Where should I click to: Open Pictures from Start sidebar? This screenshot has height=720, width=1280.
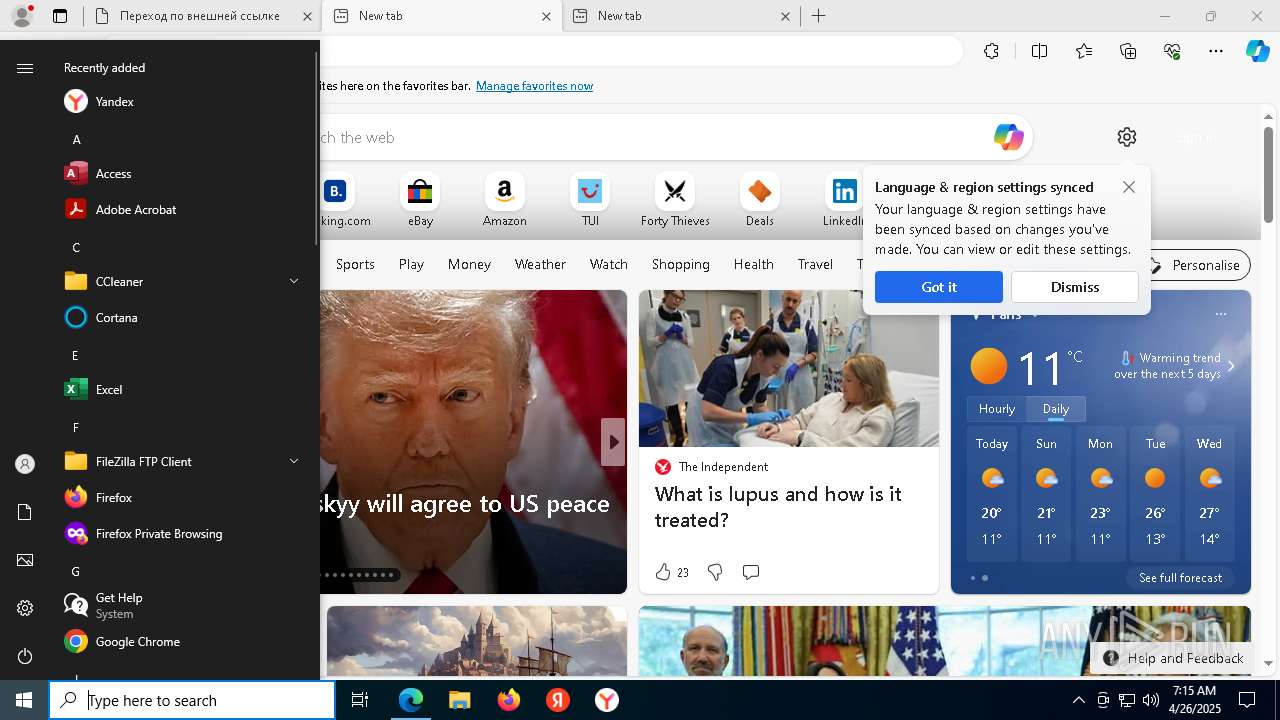25,560
